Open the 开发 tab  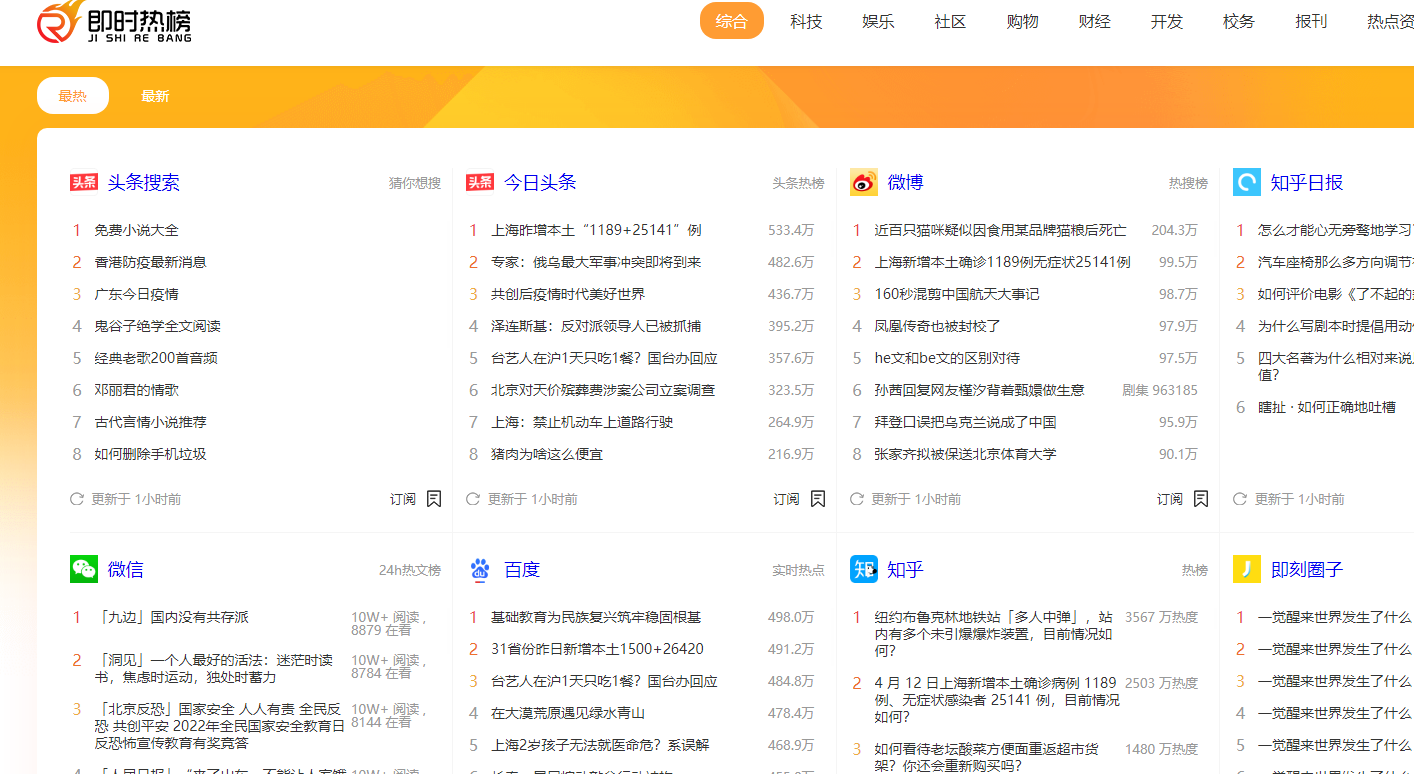1166,21
